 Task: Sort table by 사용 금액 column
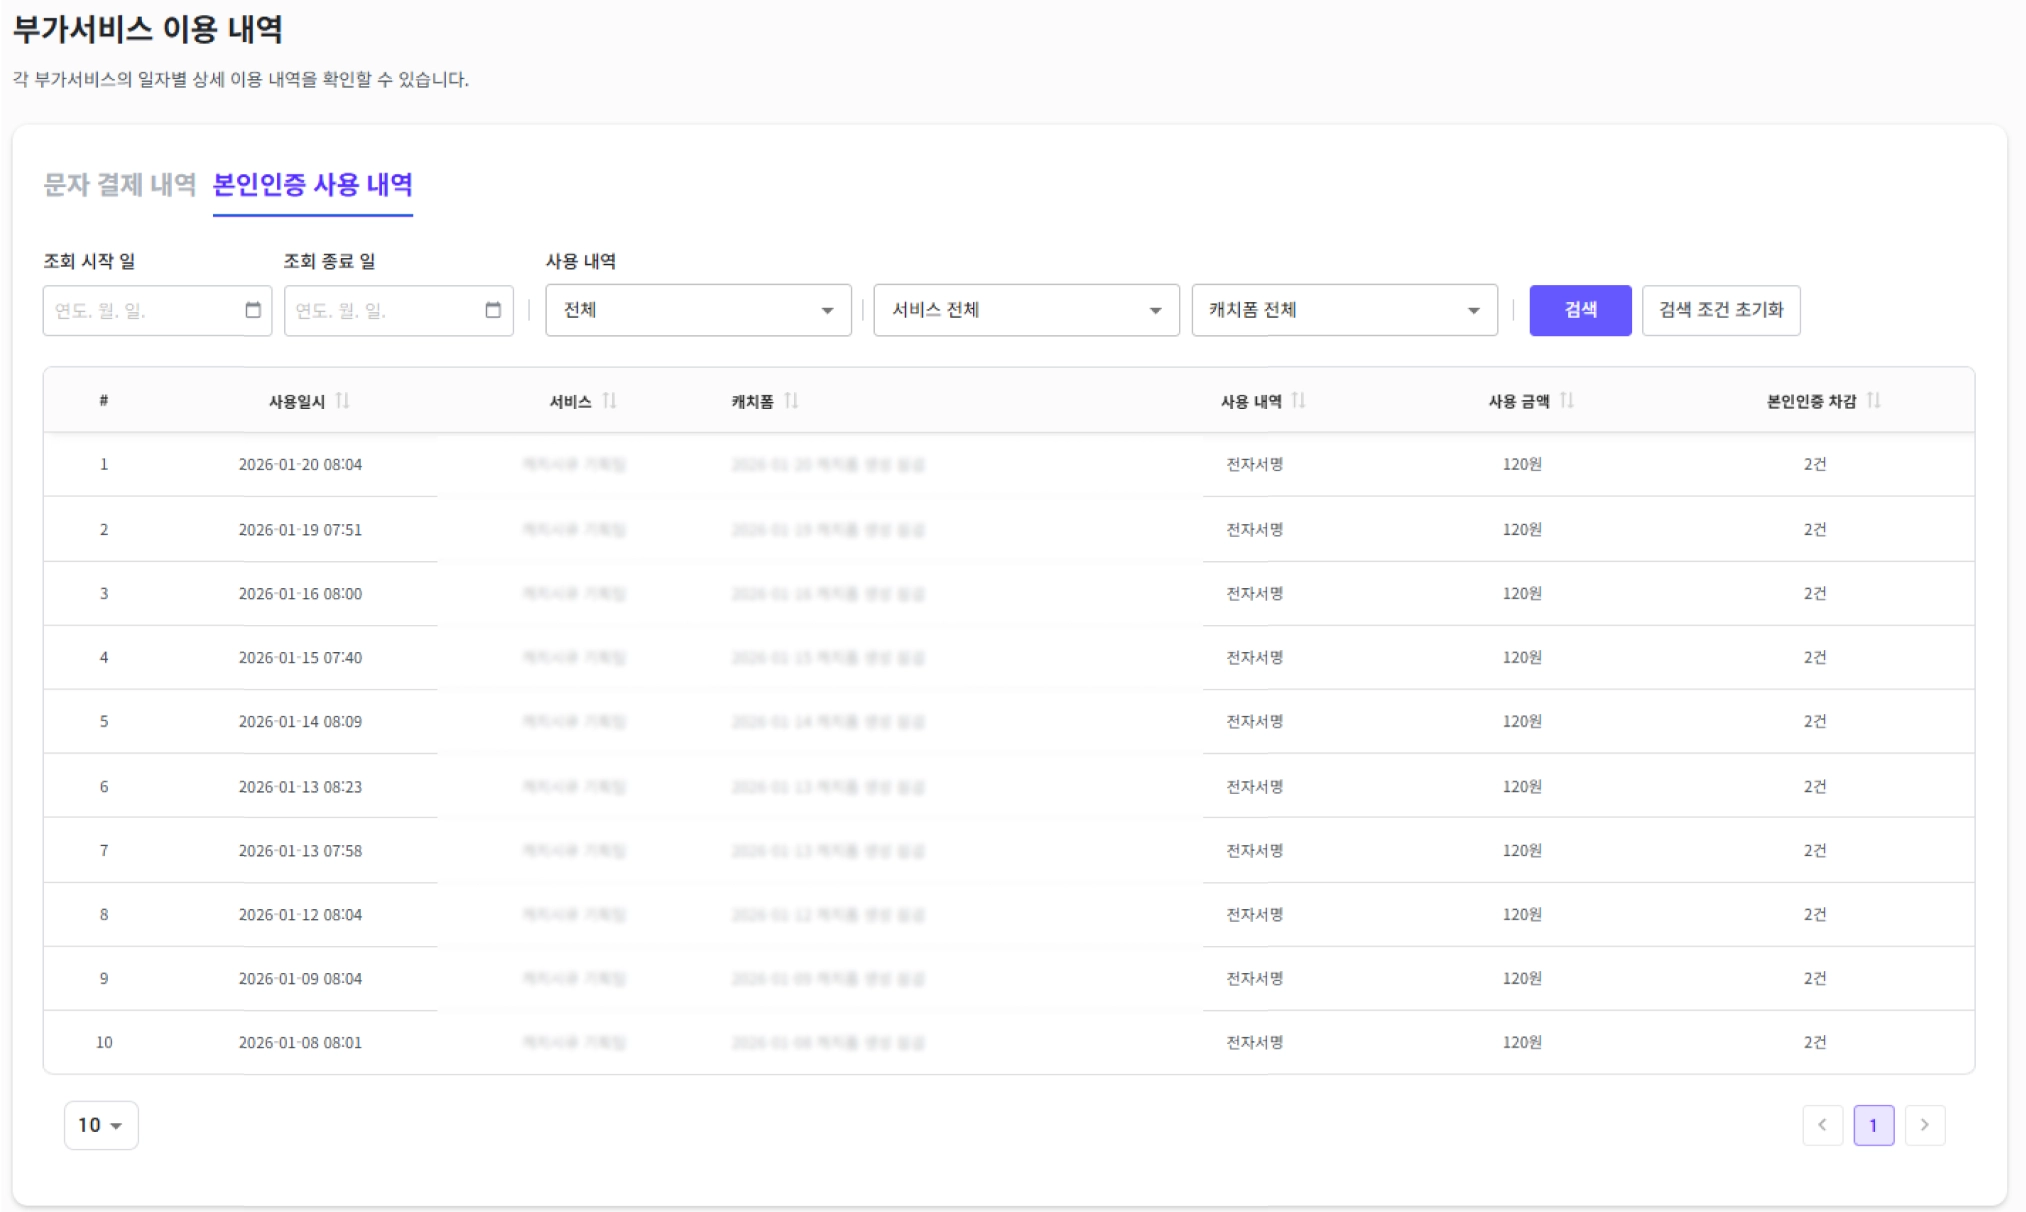click(x=1566, y=401)
